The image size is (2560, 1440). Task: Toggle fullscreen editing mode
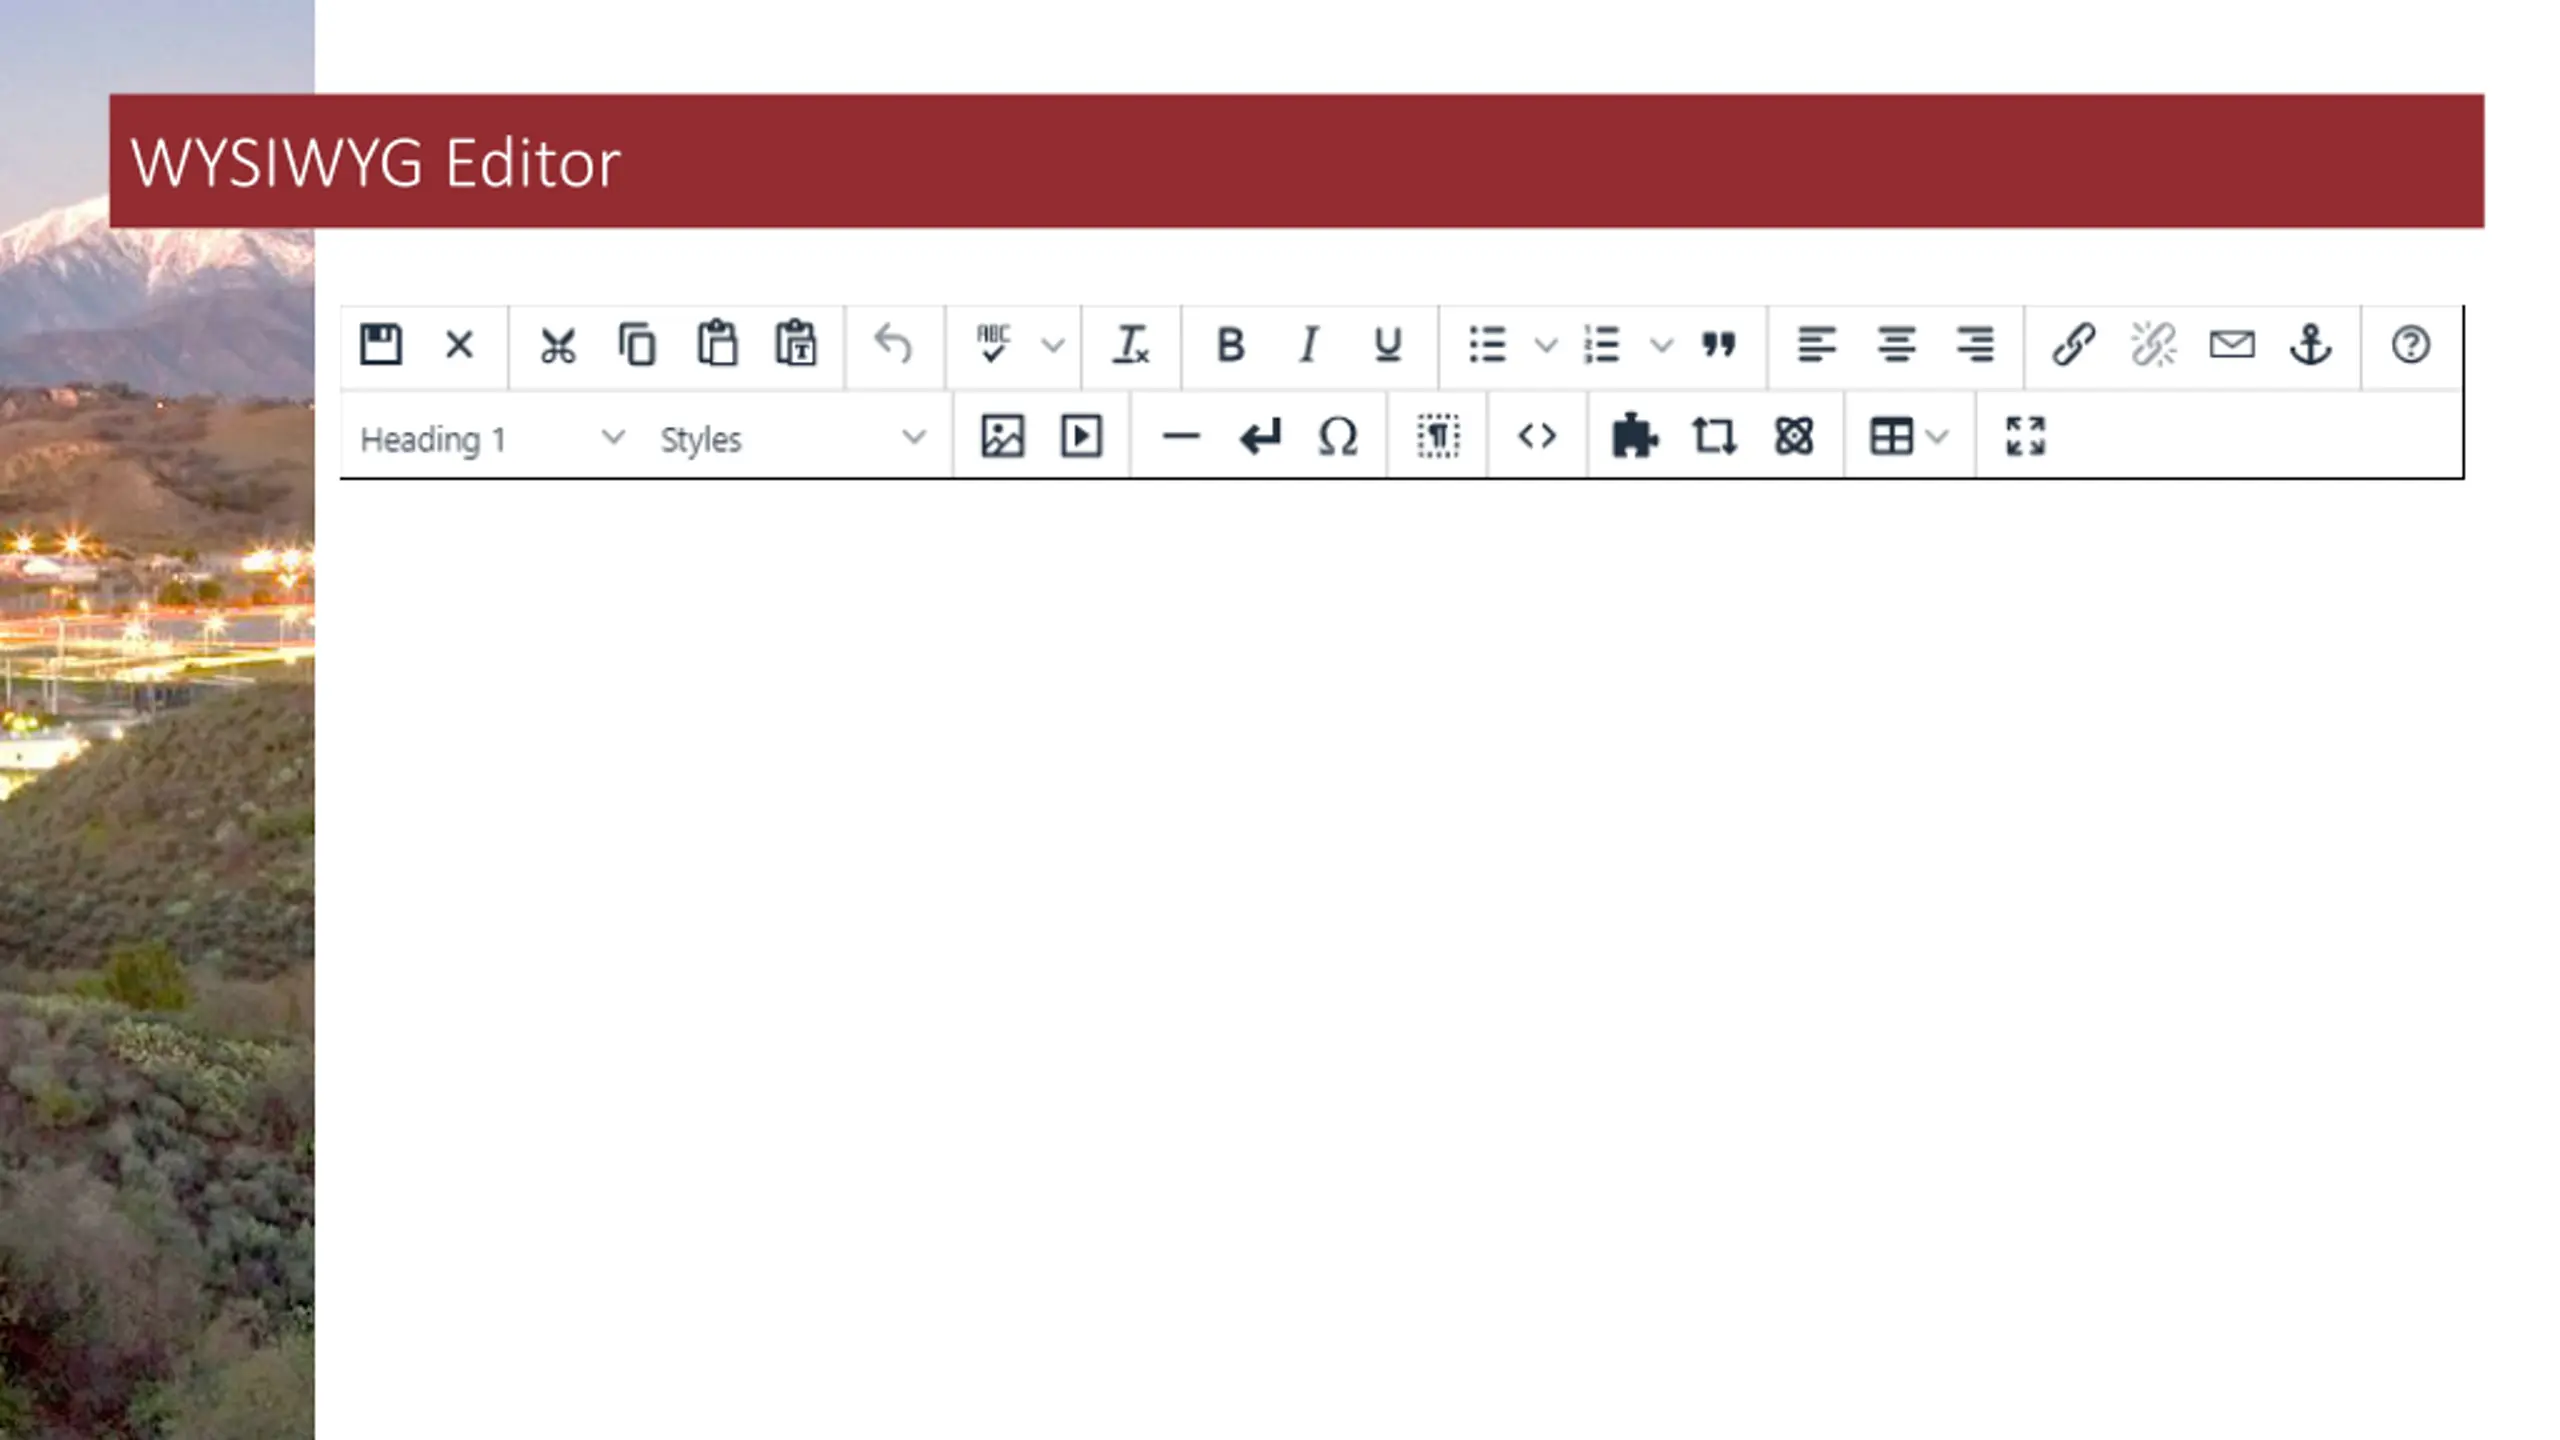tap(2026, 437)
